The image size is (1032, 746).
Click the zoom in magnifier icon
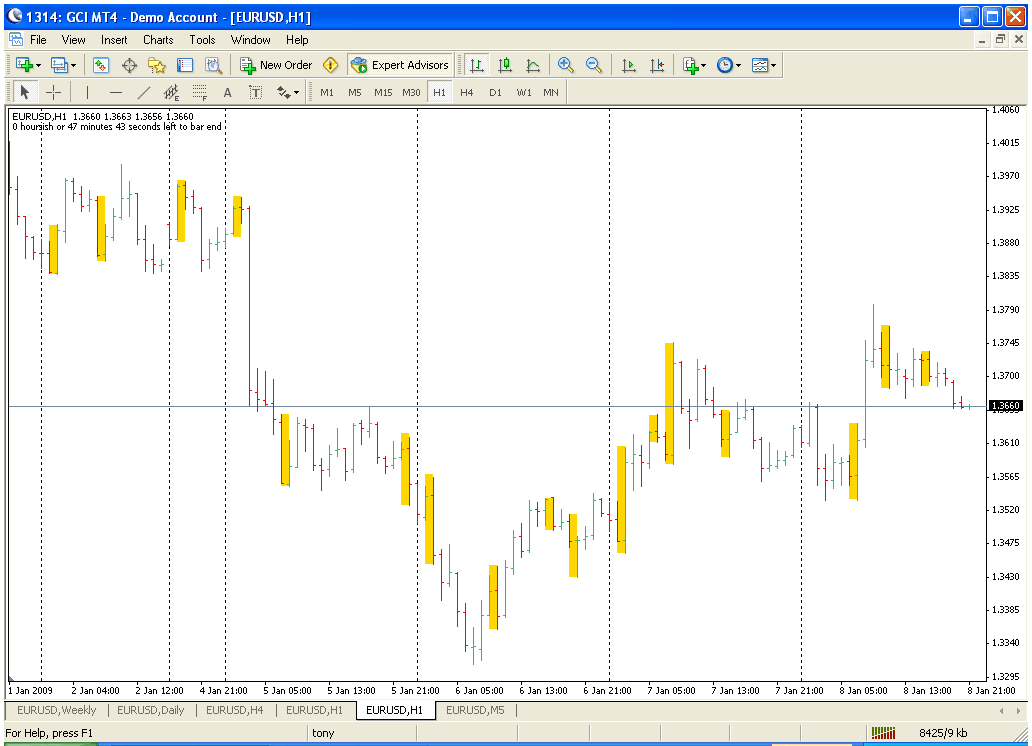click(565, 65)
